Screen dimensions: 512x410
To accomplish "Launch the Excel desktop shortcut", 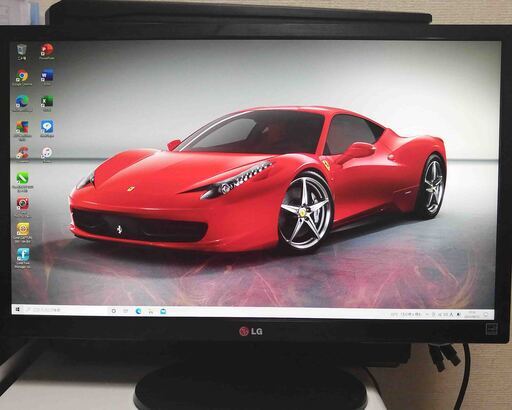I will 47,103.
